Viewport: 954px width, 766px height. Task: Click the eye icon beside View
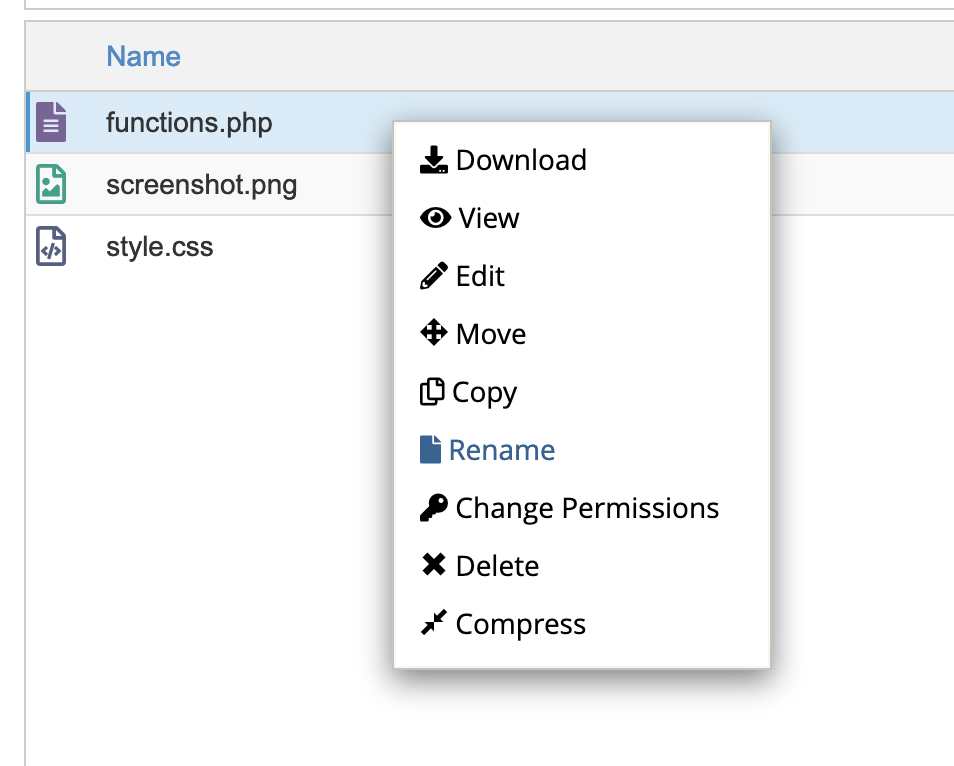(x=435, y=218)
